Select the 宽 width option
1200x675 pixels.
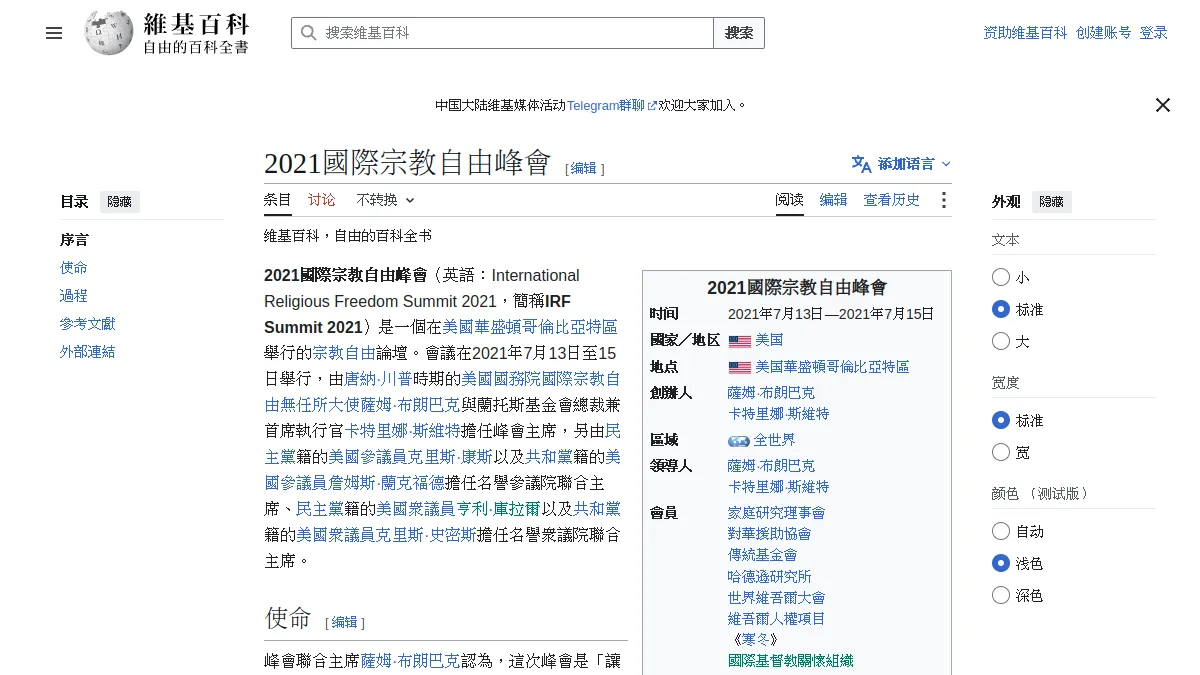(x=1001, y=452)
